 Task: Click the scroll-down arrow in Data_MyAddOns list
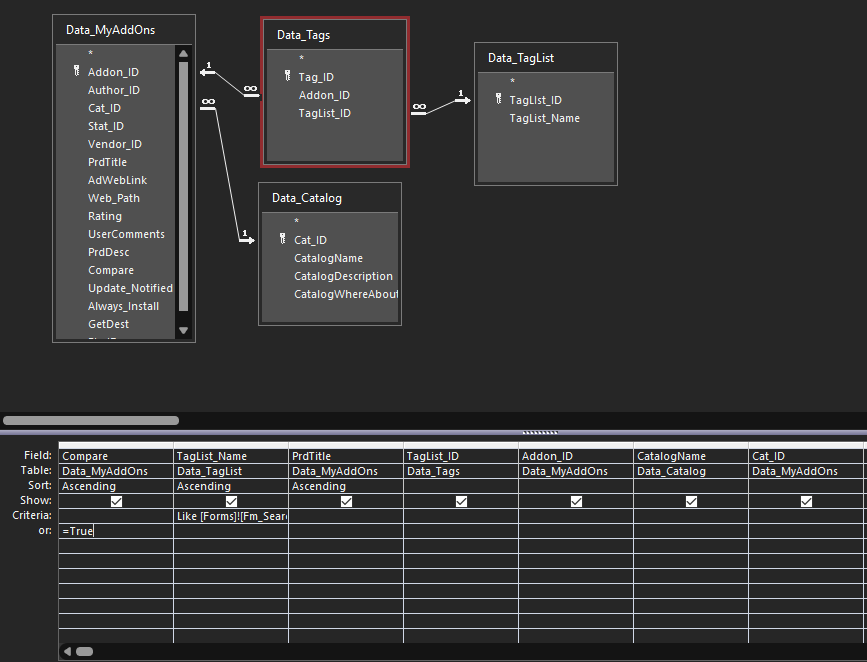183,330
